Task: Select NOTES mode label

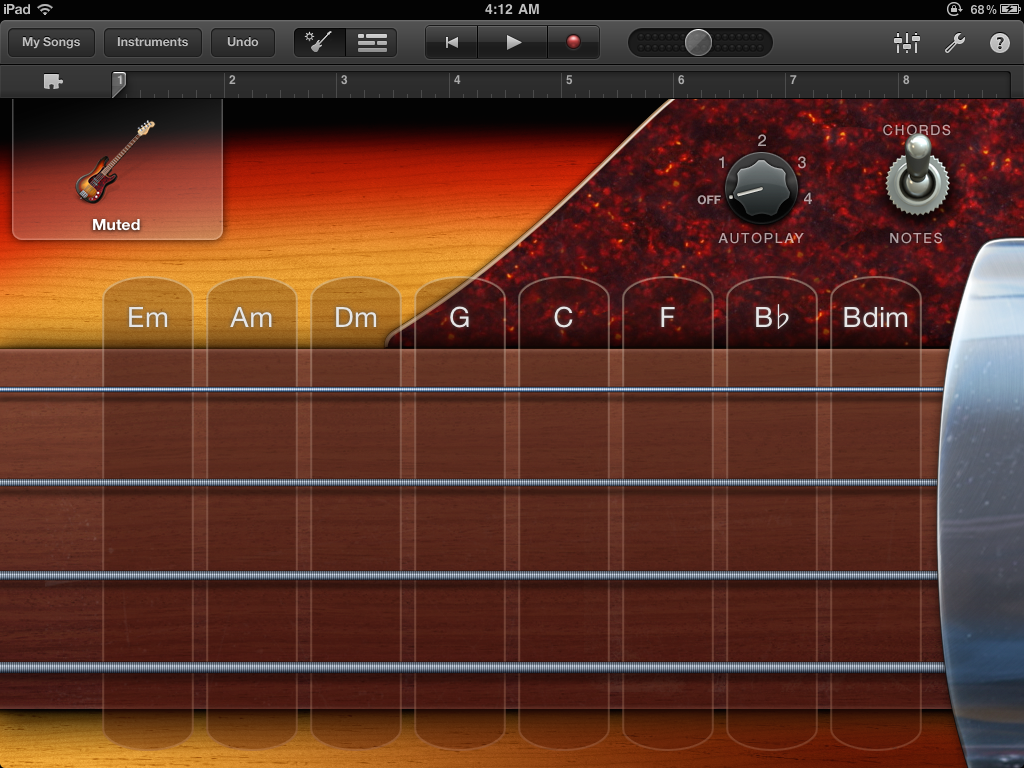Action: coord(916,238)
